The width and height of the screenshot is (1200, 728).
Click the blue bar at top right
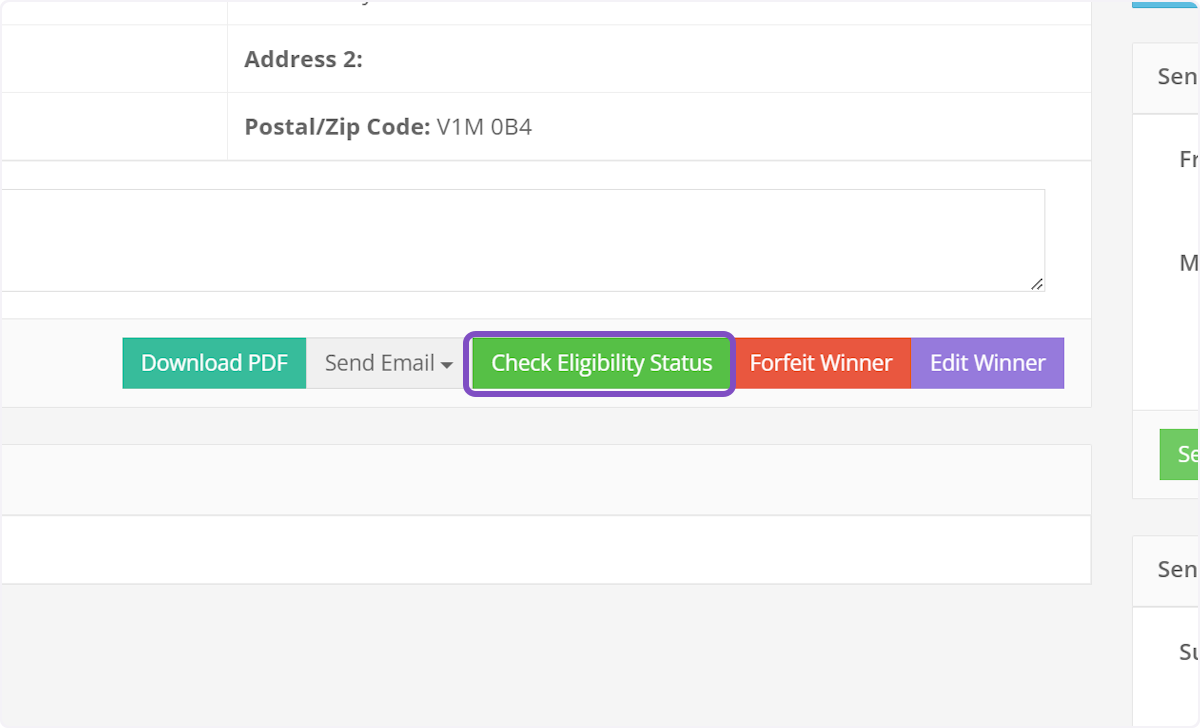1166,4
